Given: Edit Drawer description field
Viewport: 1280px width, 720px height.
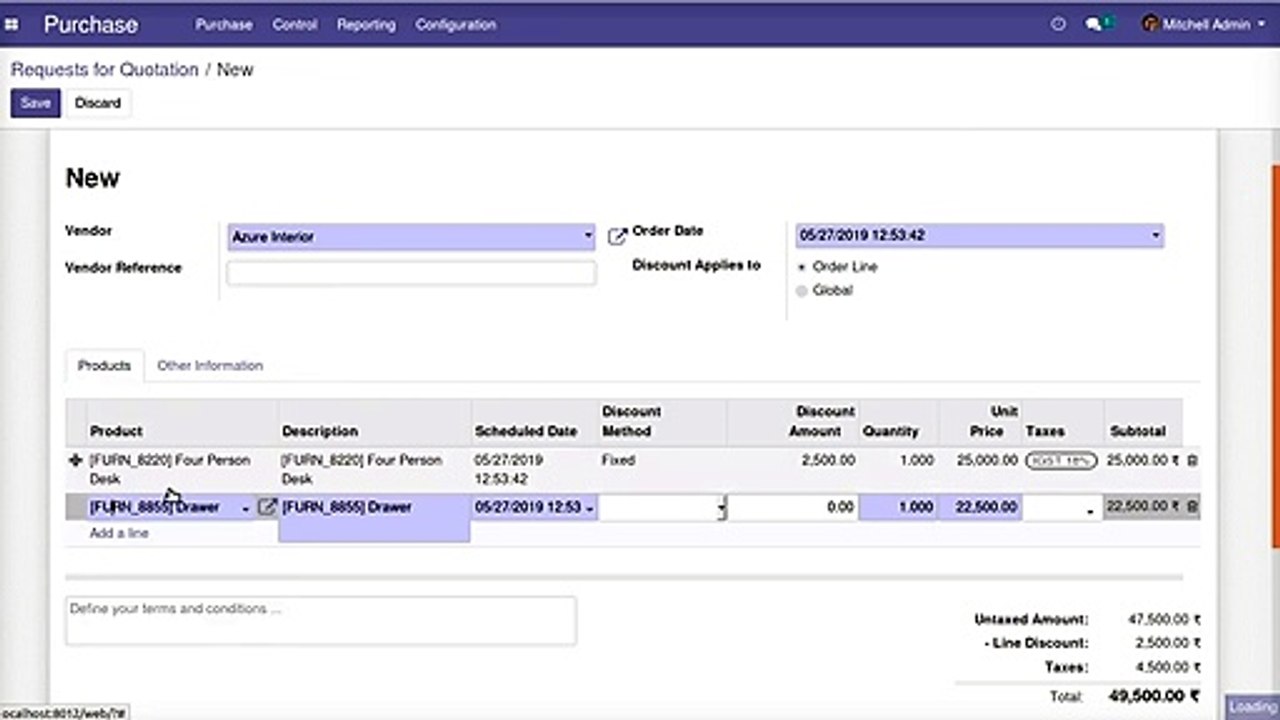Looking at the screenshot, I should 374,518.
